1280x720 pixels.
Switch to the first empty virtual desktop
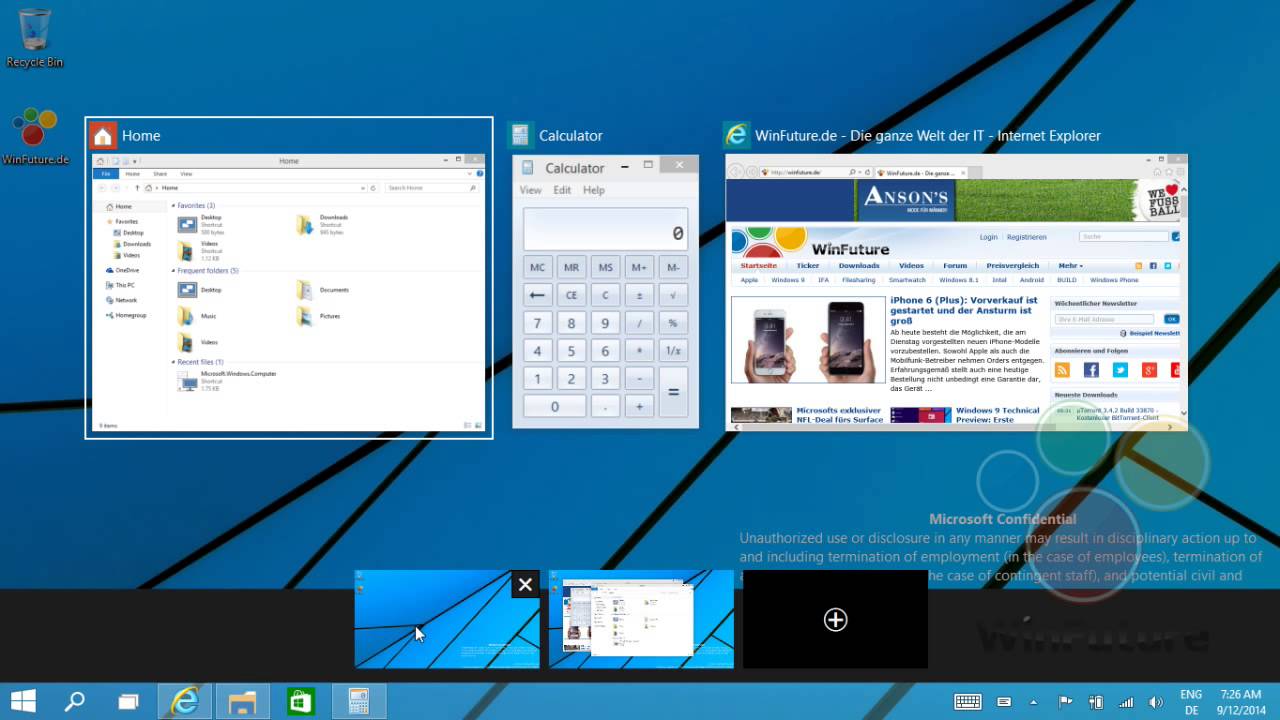tap(447, 619)
